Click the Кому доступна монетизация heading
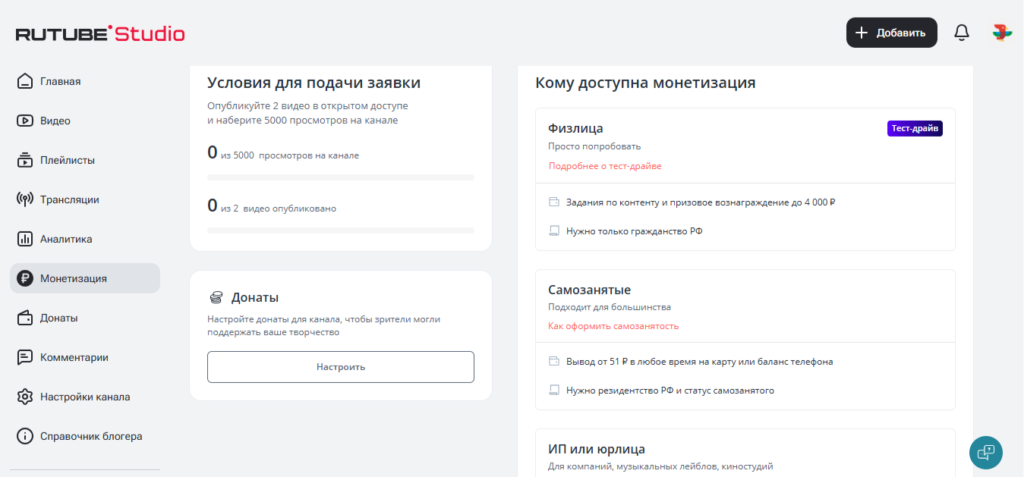Image resolution: width=1024 pixels, height=477 pixels. [645, 83]
